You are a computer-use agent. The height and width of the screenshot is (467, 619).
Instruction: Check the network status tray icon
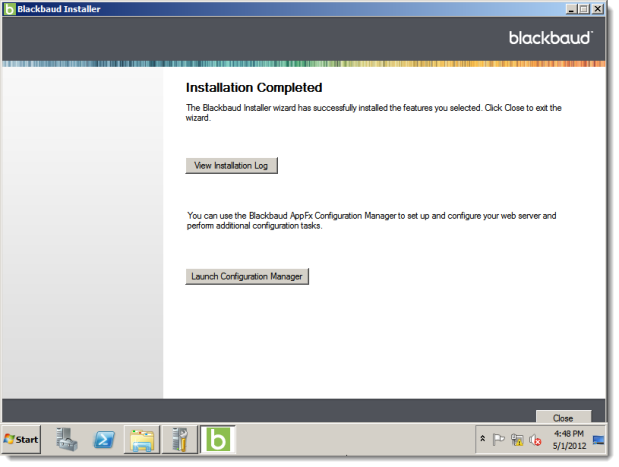[x=517, y=439]
